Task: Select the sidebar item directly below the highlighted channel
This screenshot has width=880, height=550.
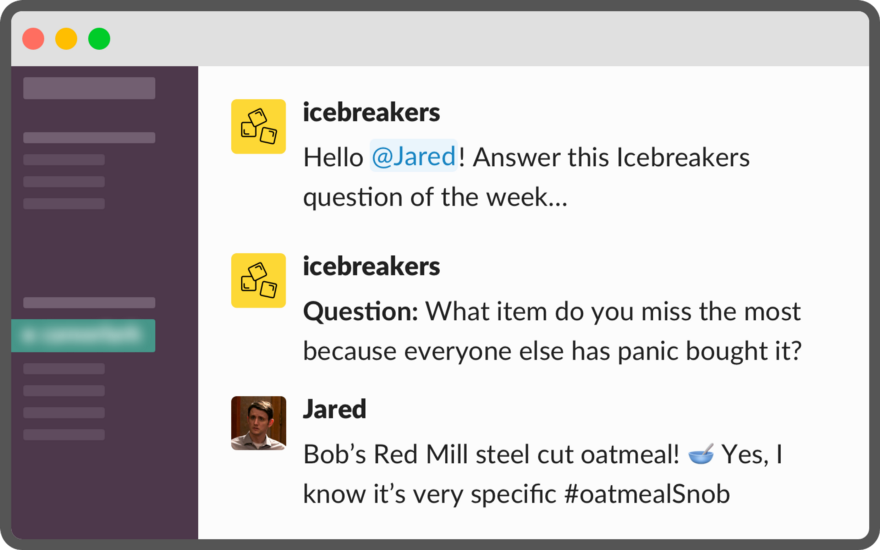Action: click(64, 369)
